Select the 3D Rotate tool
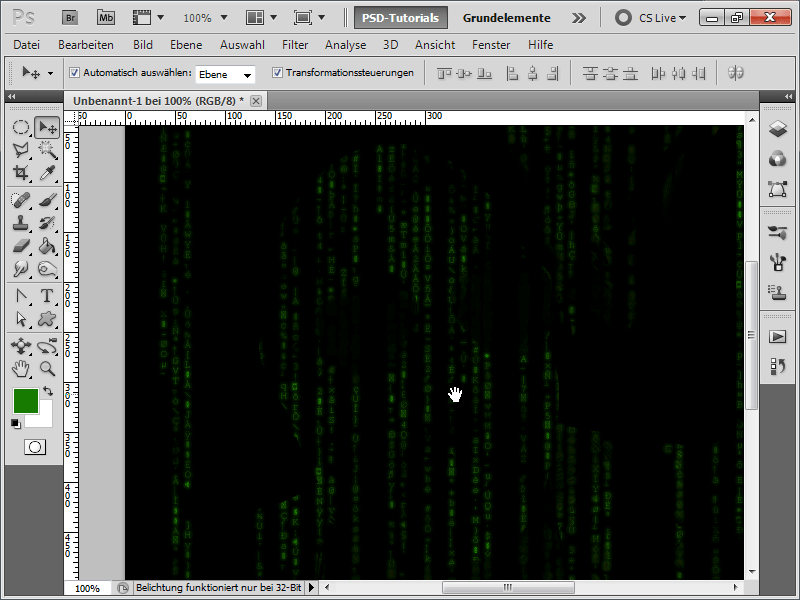This screenshot has height=600, width=800. [21, 346]
